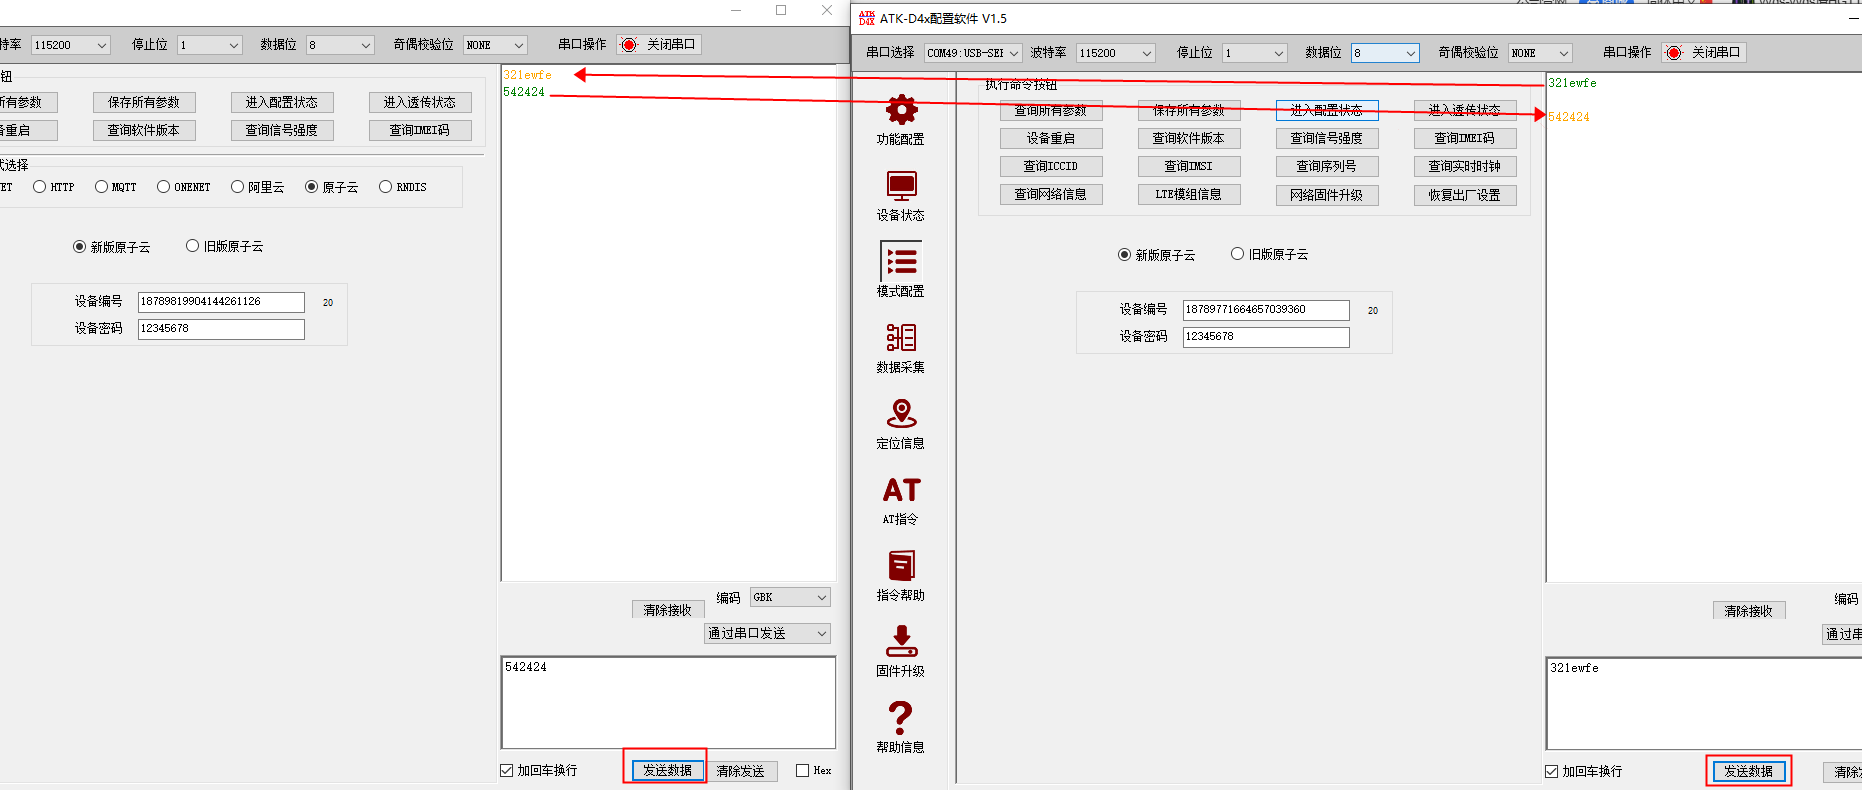
Task: Open the 设备状态 monitor icon
Action: point(901,186)
